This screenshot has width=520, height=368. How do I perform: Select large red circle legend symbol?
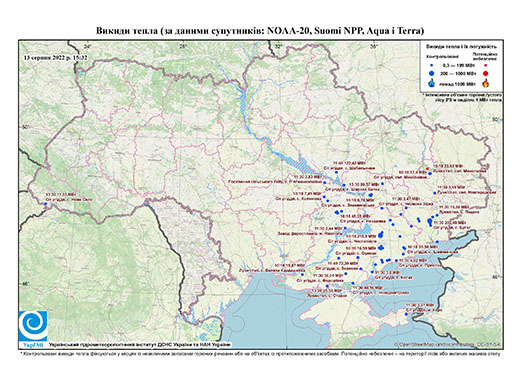pyautogui.click(x=486, y=74)
